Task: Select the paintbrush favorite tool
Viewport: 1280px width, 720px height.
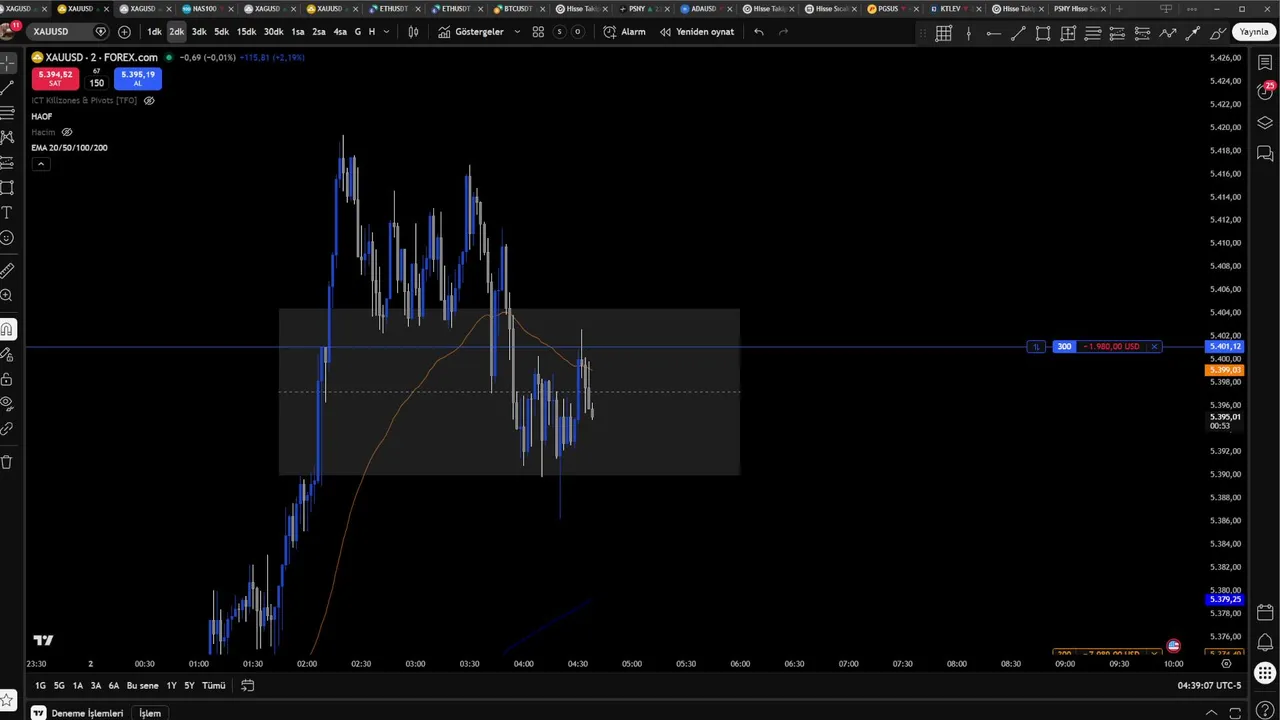Action: click(1218, 33)
